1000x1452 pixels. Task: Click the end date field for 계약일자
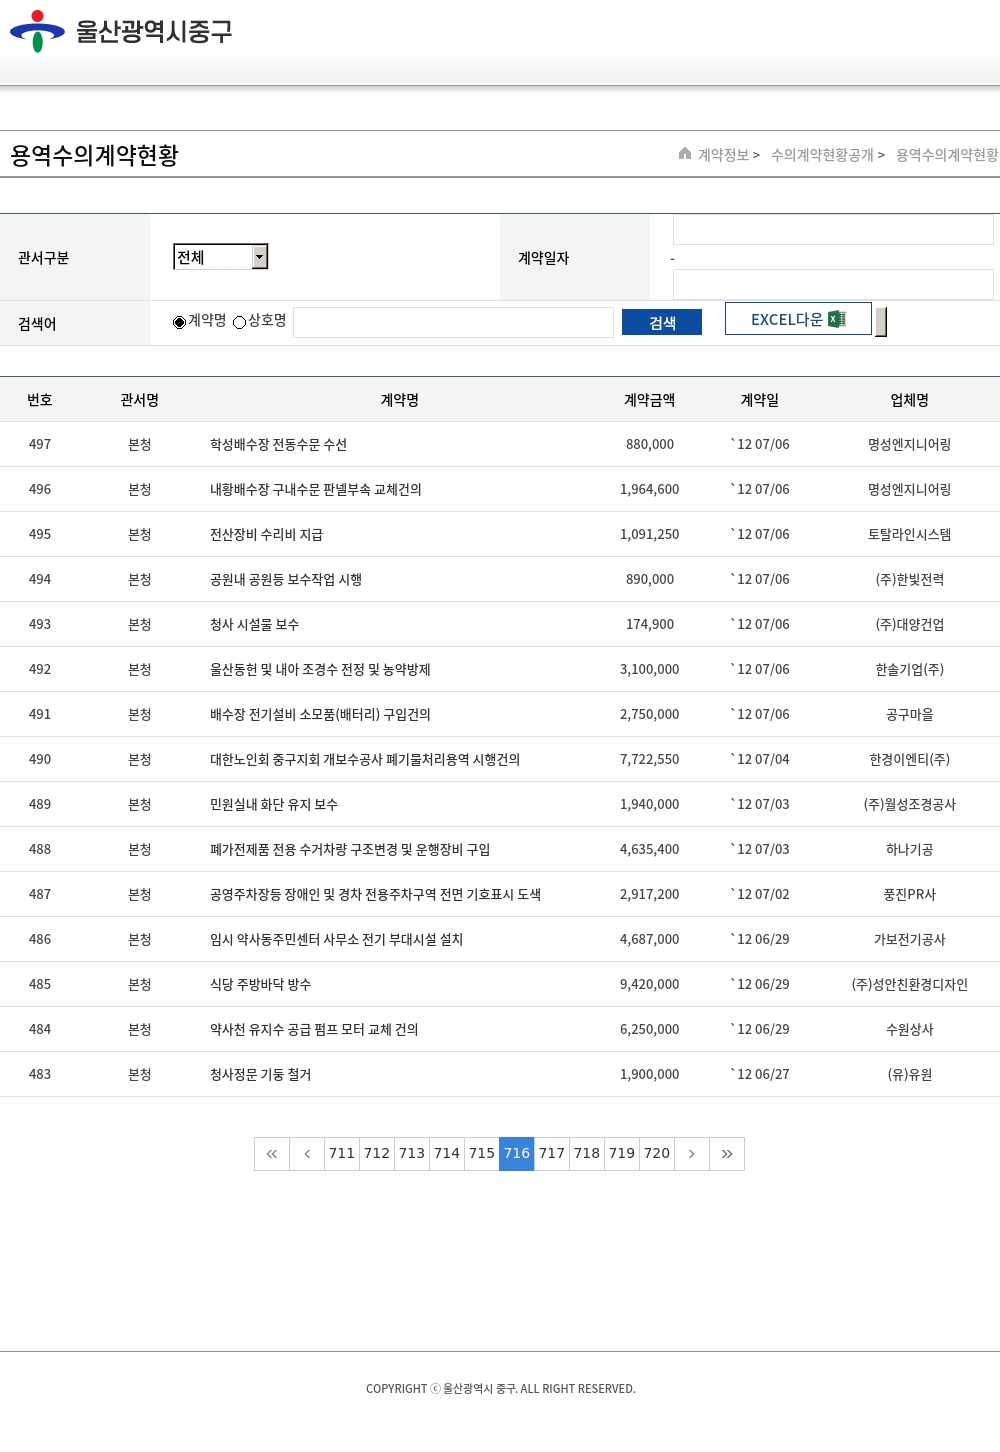(832, 284)
